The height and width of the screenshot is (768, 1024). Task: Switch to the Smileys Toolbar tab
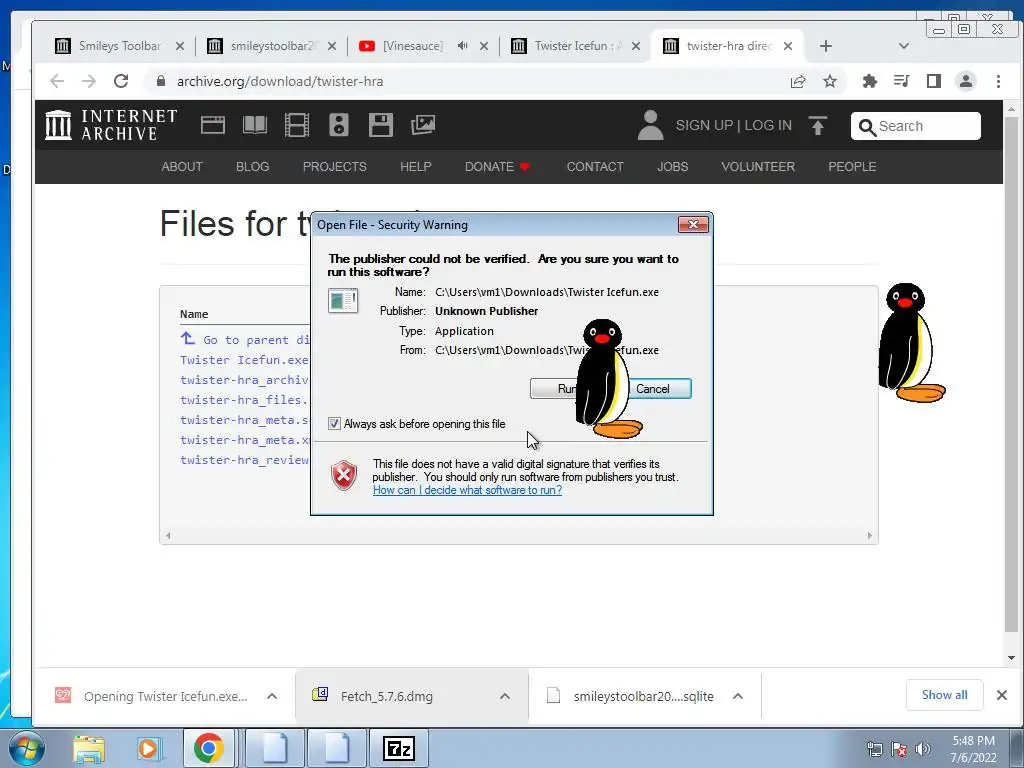[120, 46]
